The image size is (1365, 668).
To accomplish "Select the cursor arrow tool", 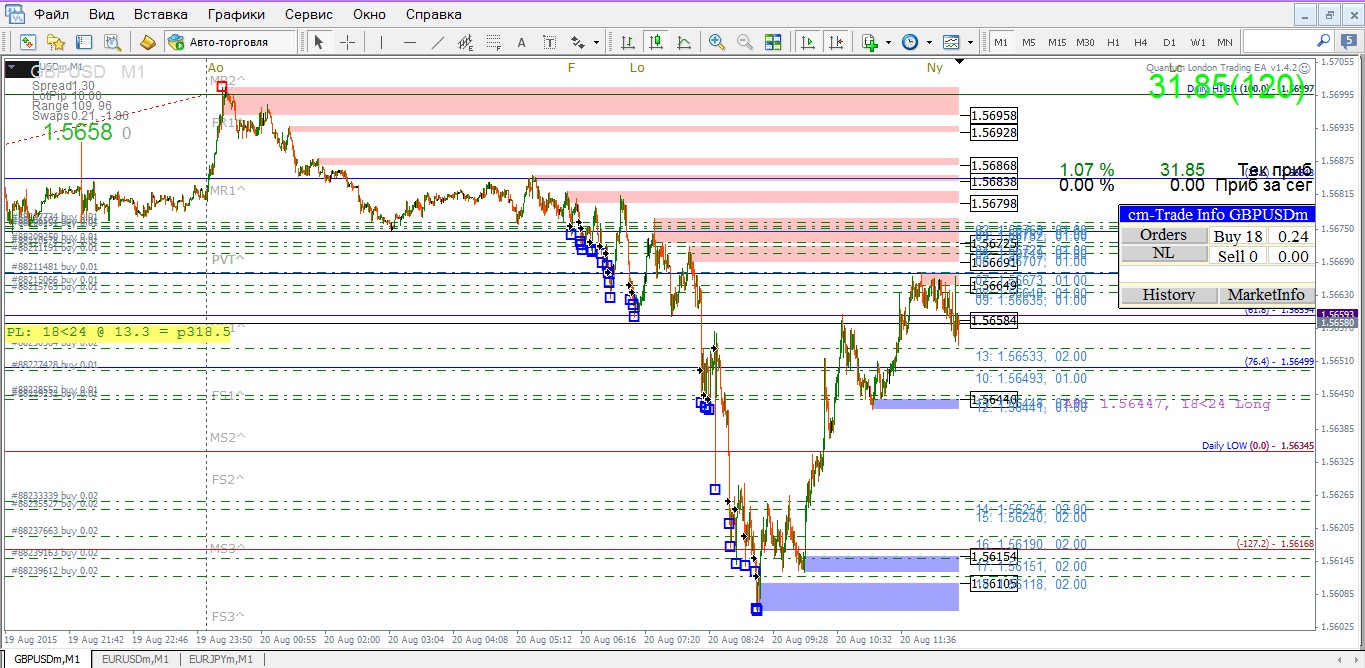I will (x=319, y=42).
